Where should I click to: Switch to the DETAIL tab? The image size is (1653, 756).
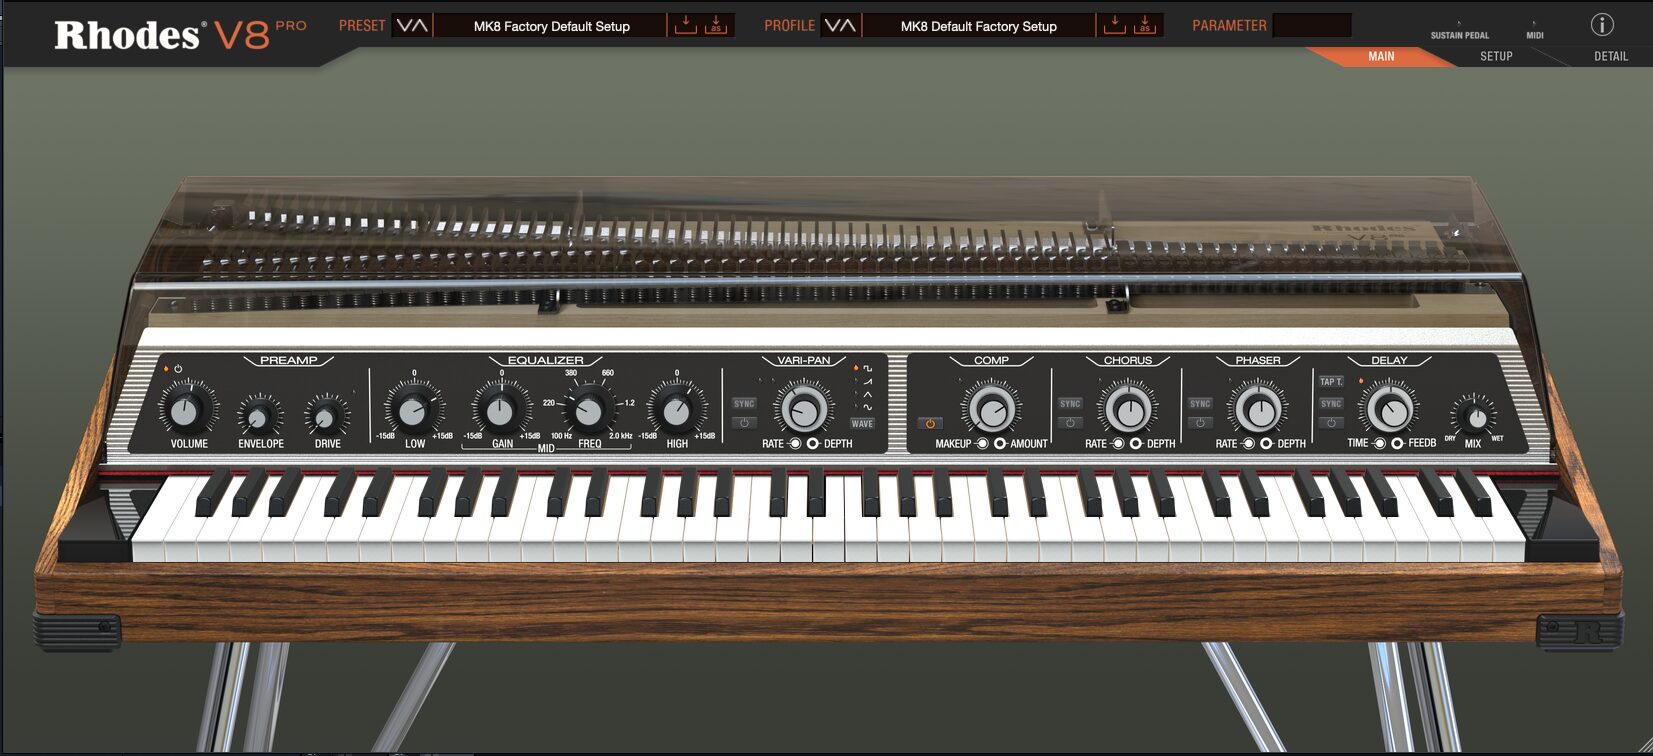pyautogui.click(x=1611, y=56)
